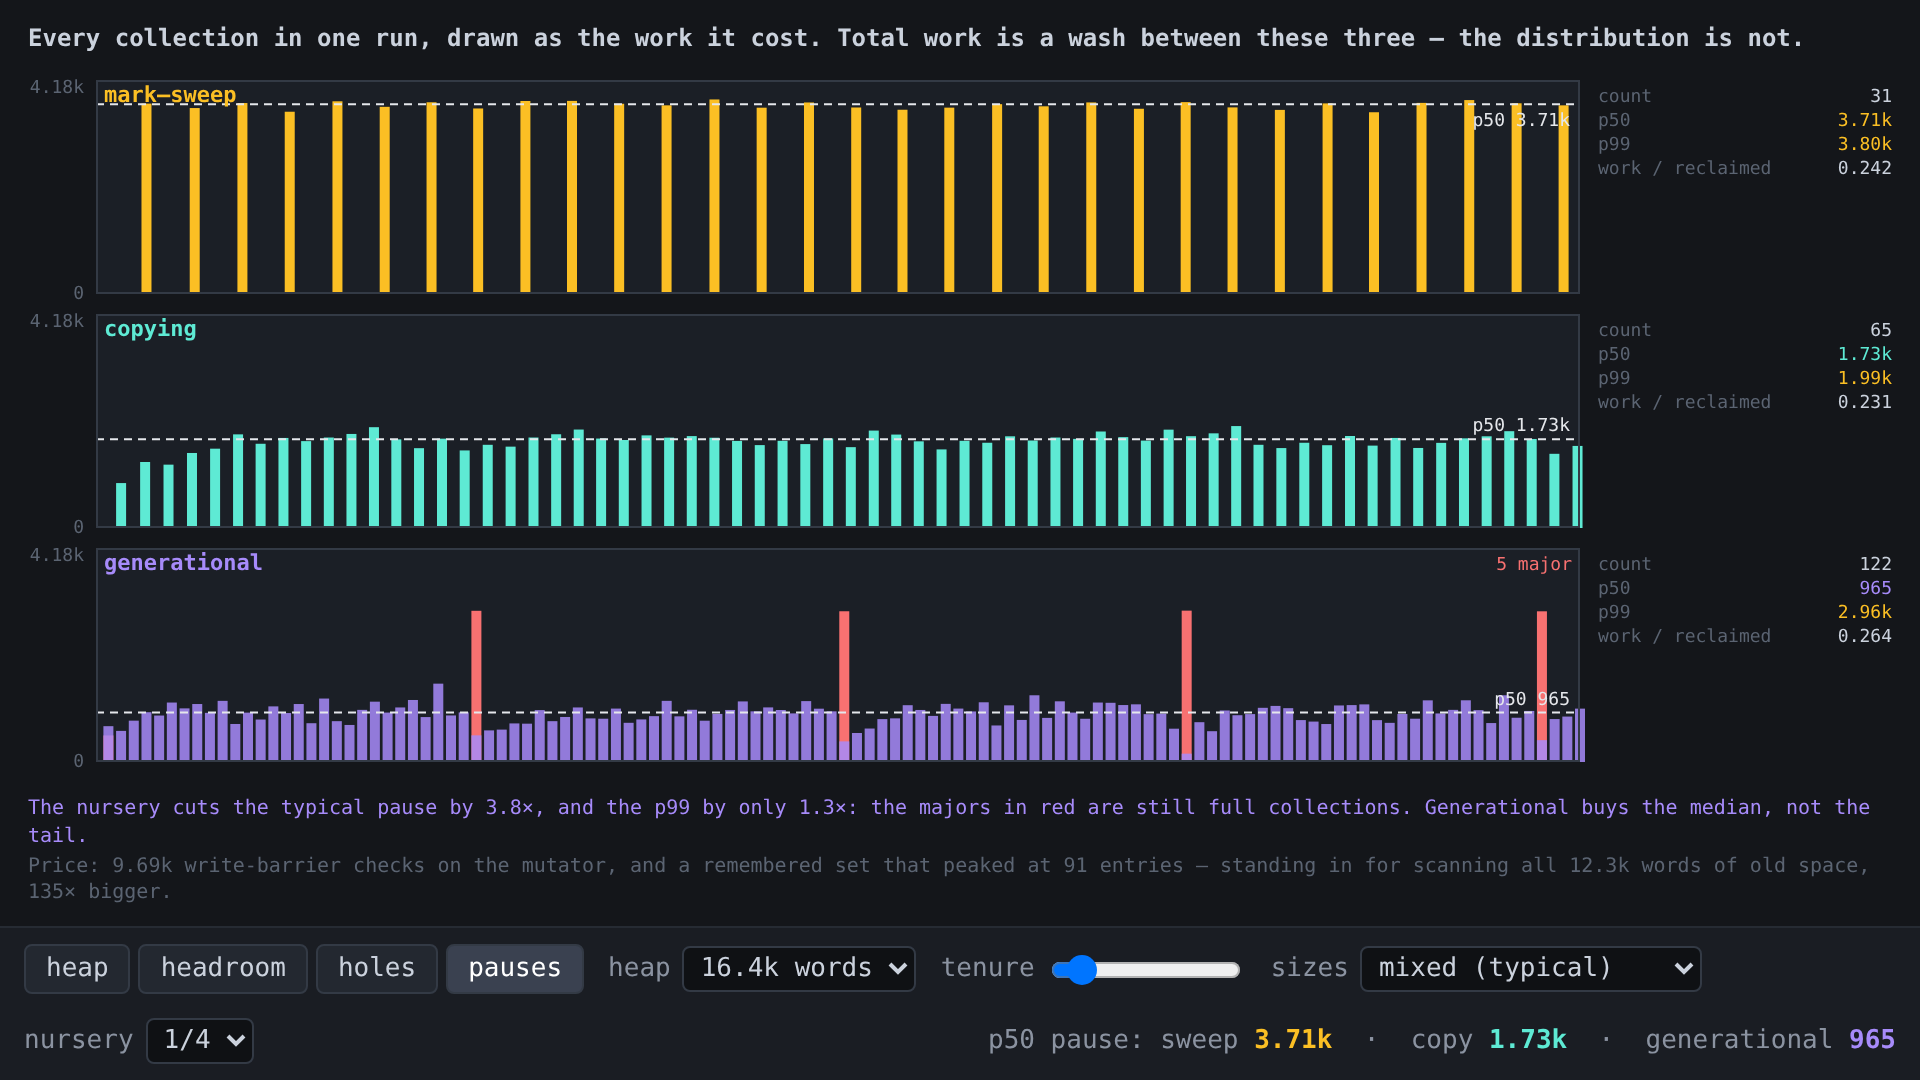
Task: Click the 'p50 965' line label
Action: click(x=1532, y=699)
